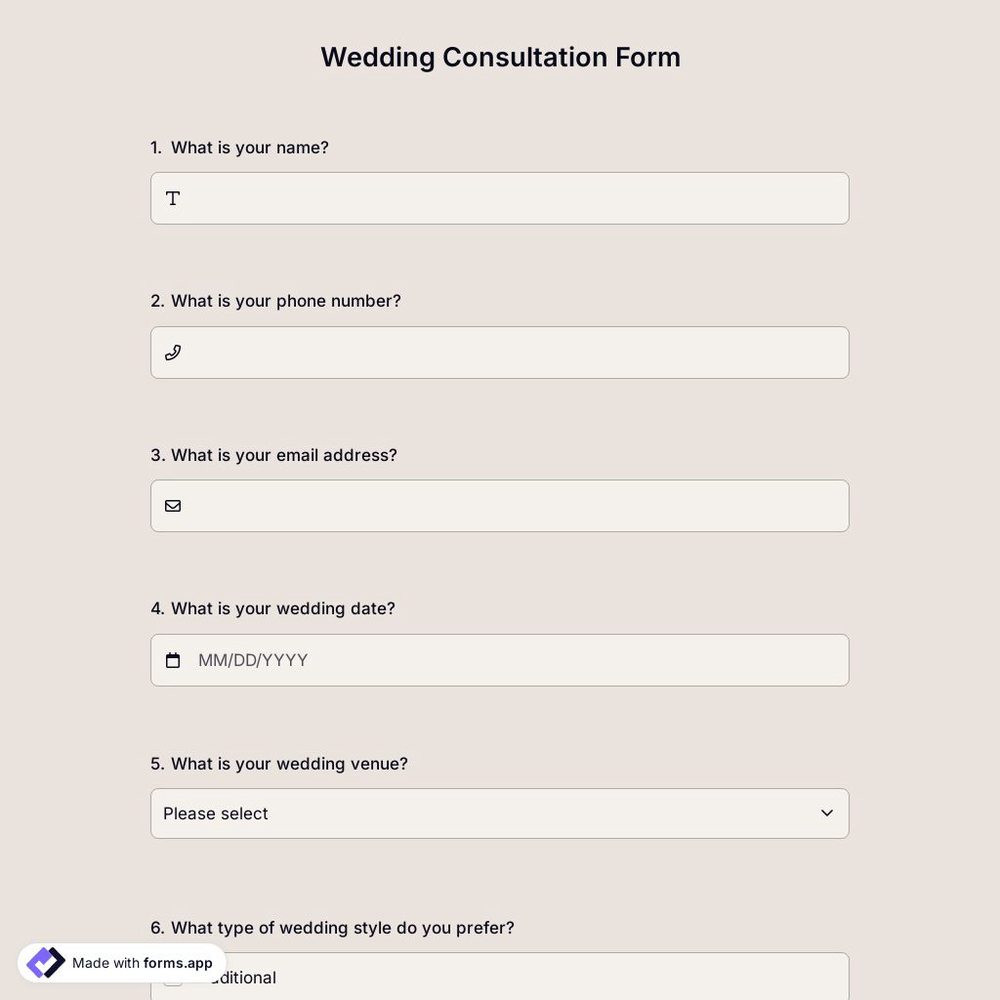Expand the Please select combo box
Image resolution: width=1000 pixels, height=1000 pixels.
(x=500, y=813)
